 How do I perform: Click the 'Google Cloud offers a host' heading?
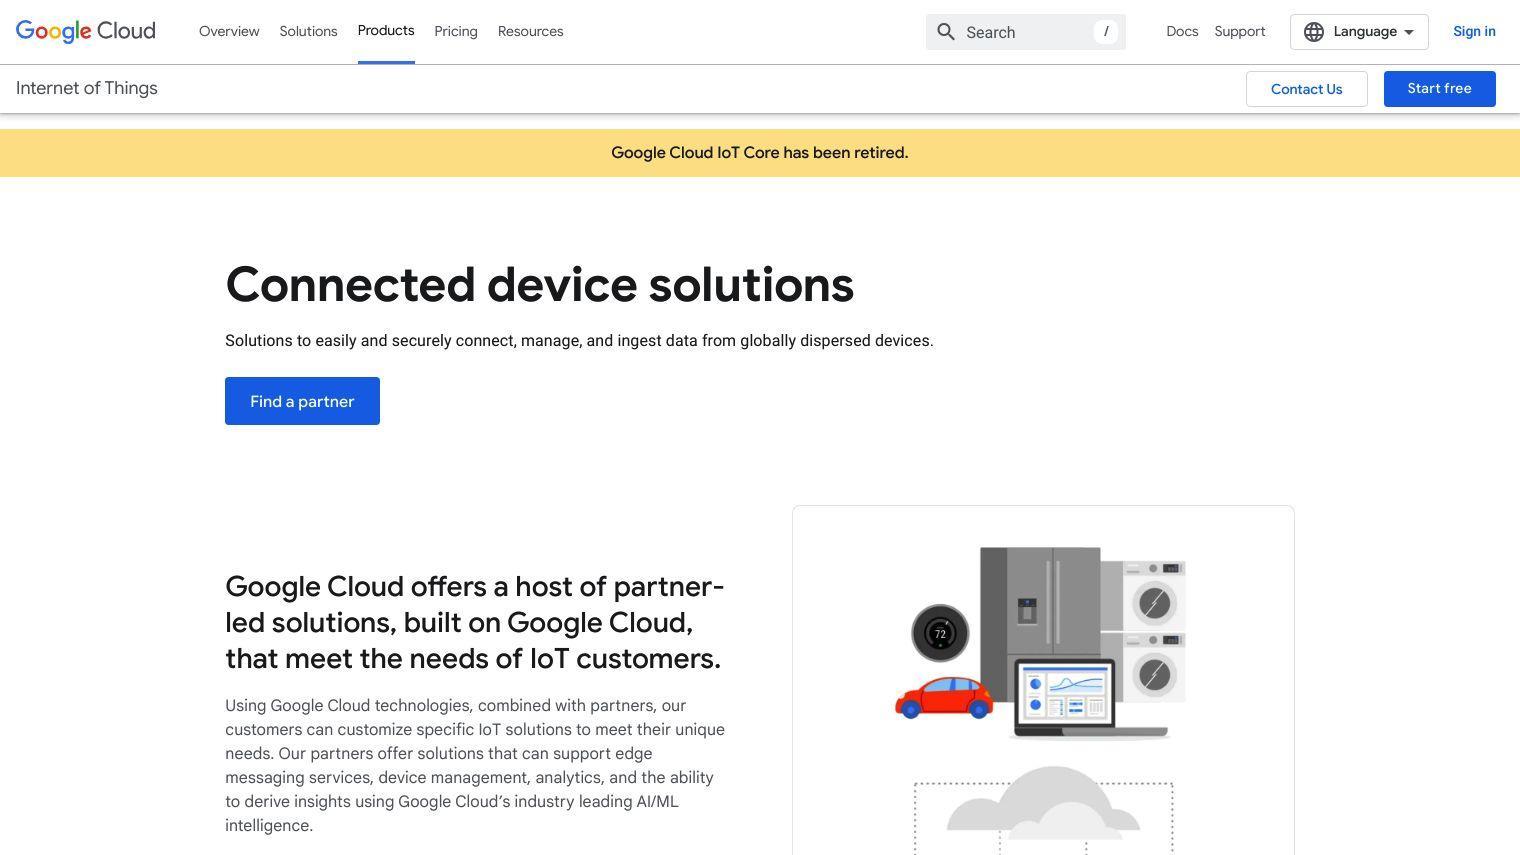(x=475, y=622)
